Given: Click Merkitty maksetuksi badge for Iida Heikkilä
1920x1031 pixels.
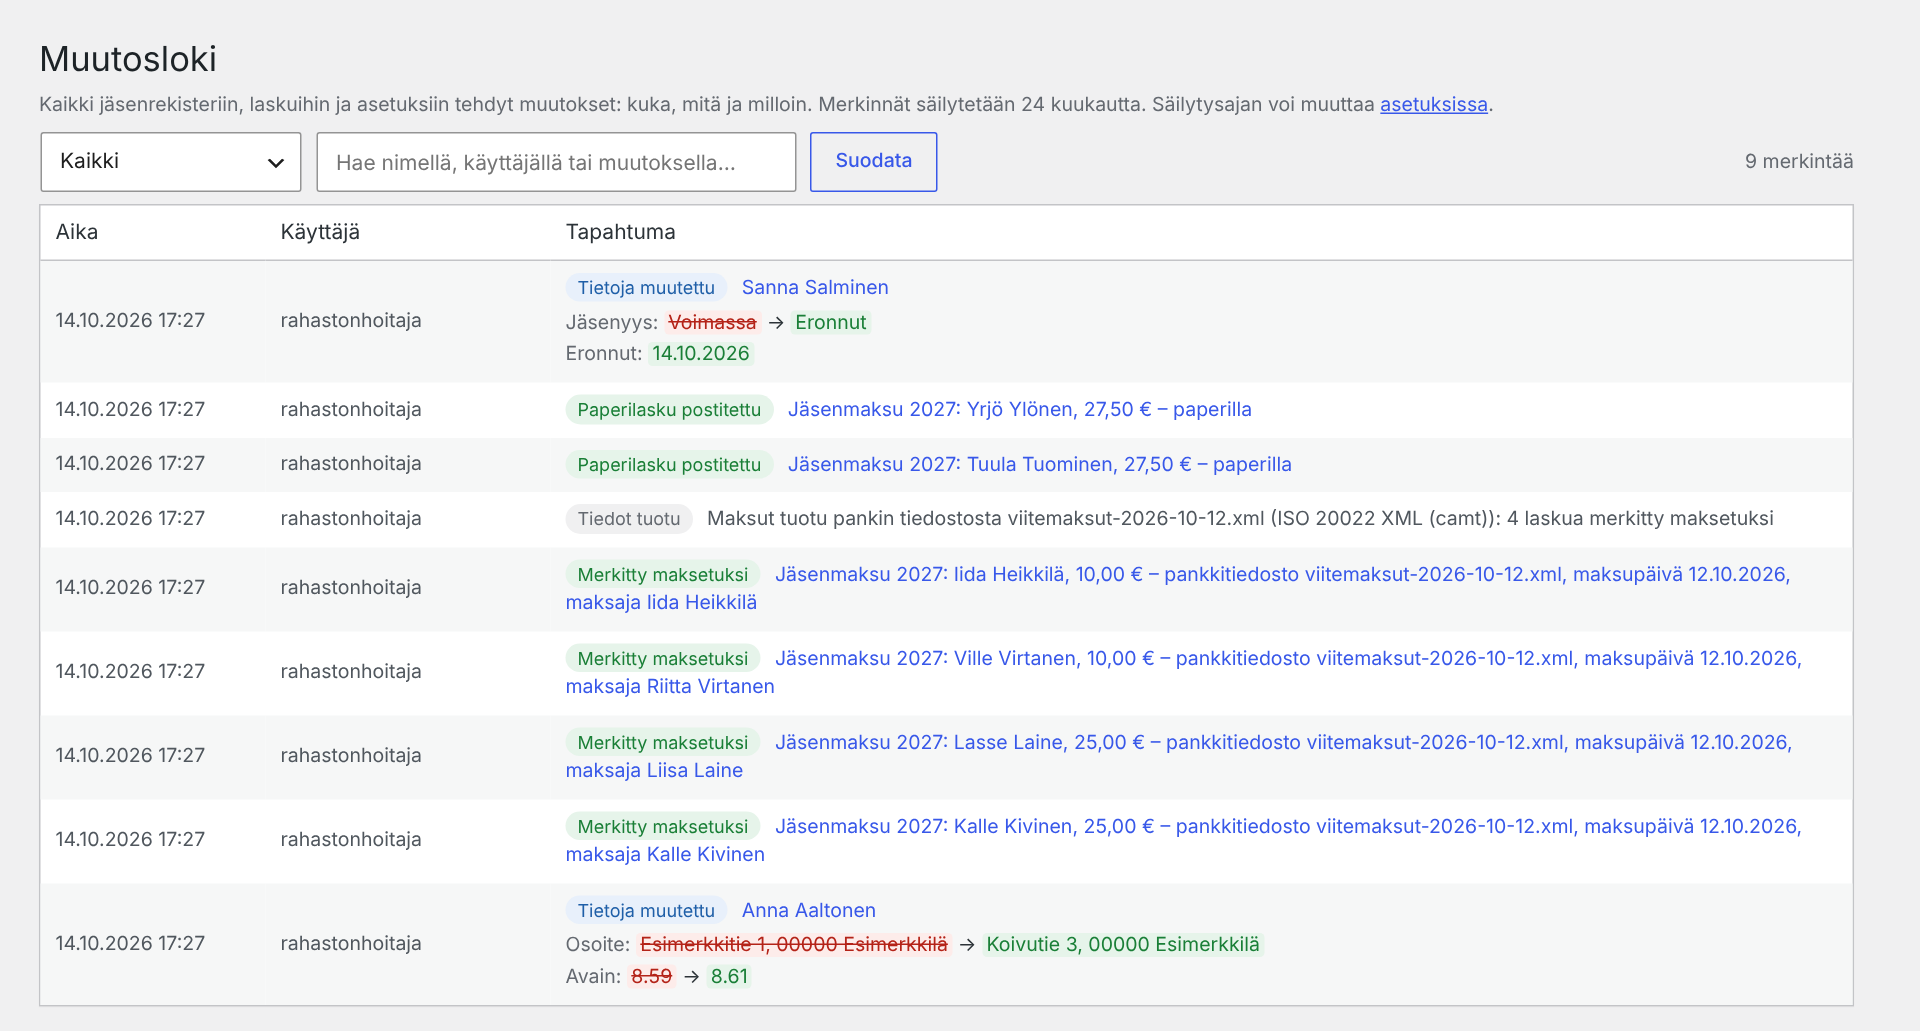Looking at the screenshot, I should pos(663,575).
